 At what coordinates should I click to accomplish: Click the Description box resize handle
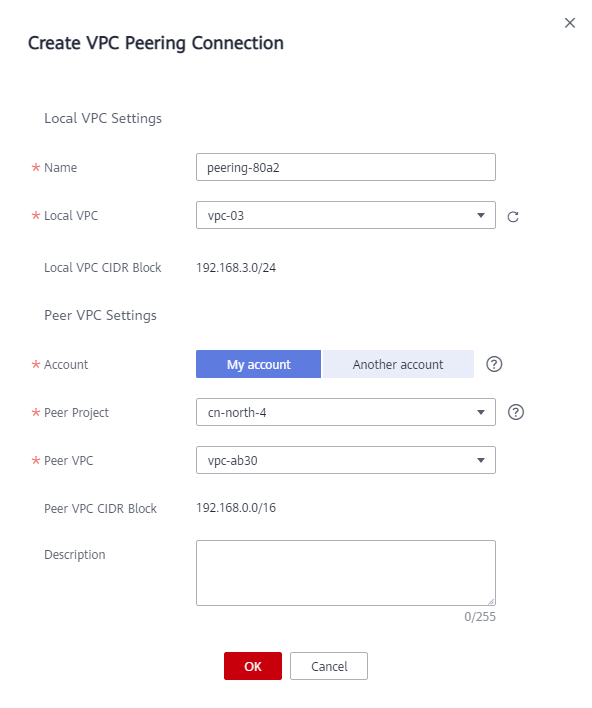pyautogui.click(x=491, y=601)
